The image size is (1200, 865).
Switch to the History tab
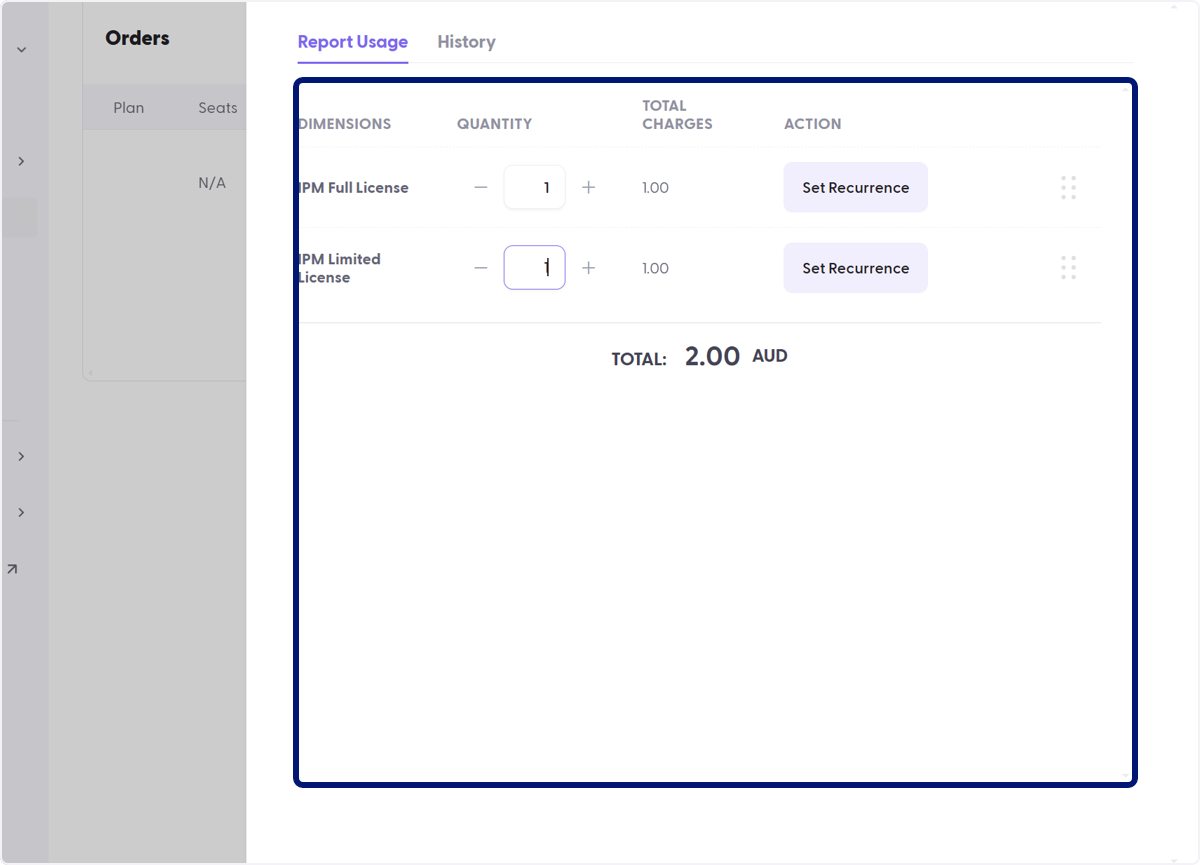pos(466,42)
